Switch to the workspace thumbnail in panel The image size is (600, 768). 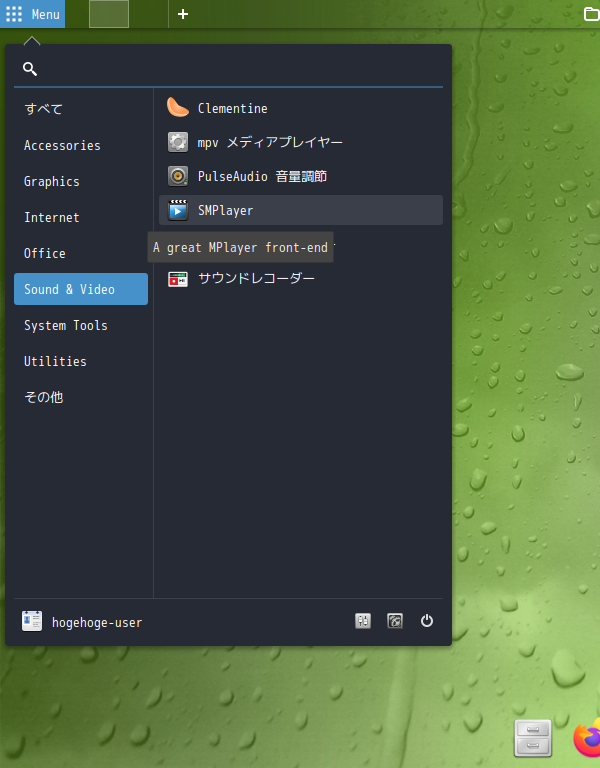point(109,14)
